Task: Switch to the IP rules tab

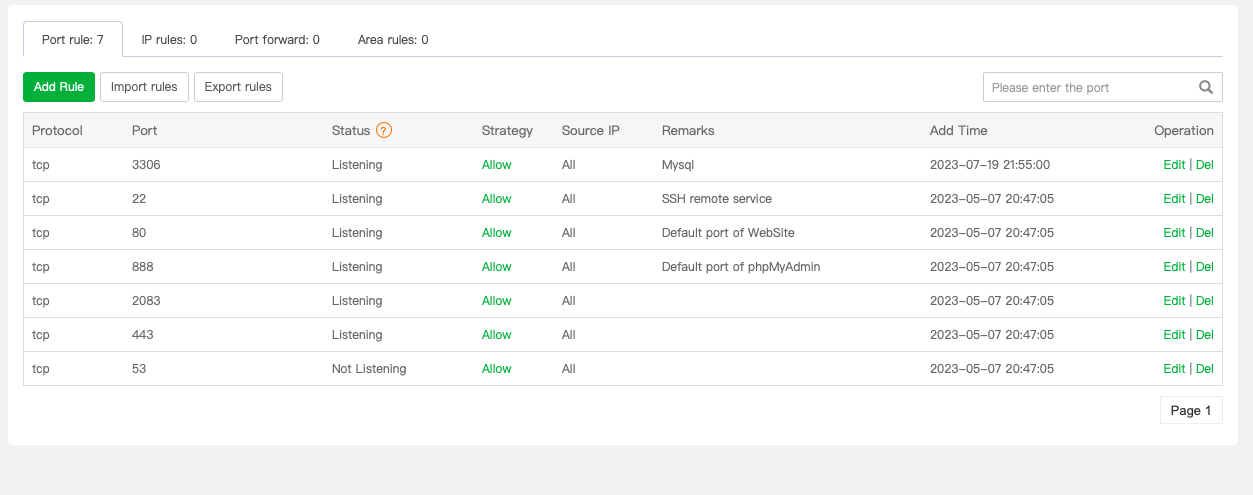Action: pyautogui.click(x=169, y=40)
